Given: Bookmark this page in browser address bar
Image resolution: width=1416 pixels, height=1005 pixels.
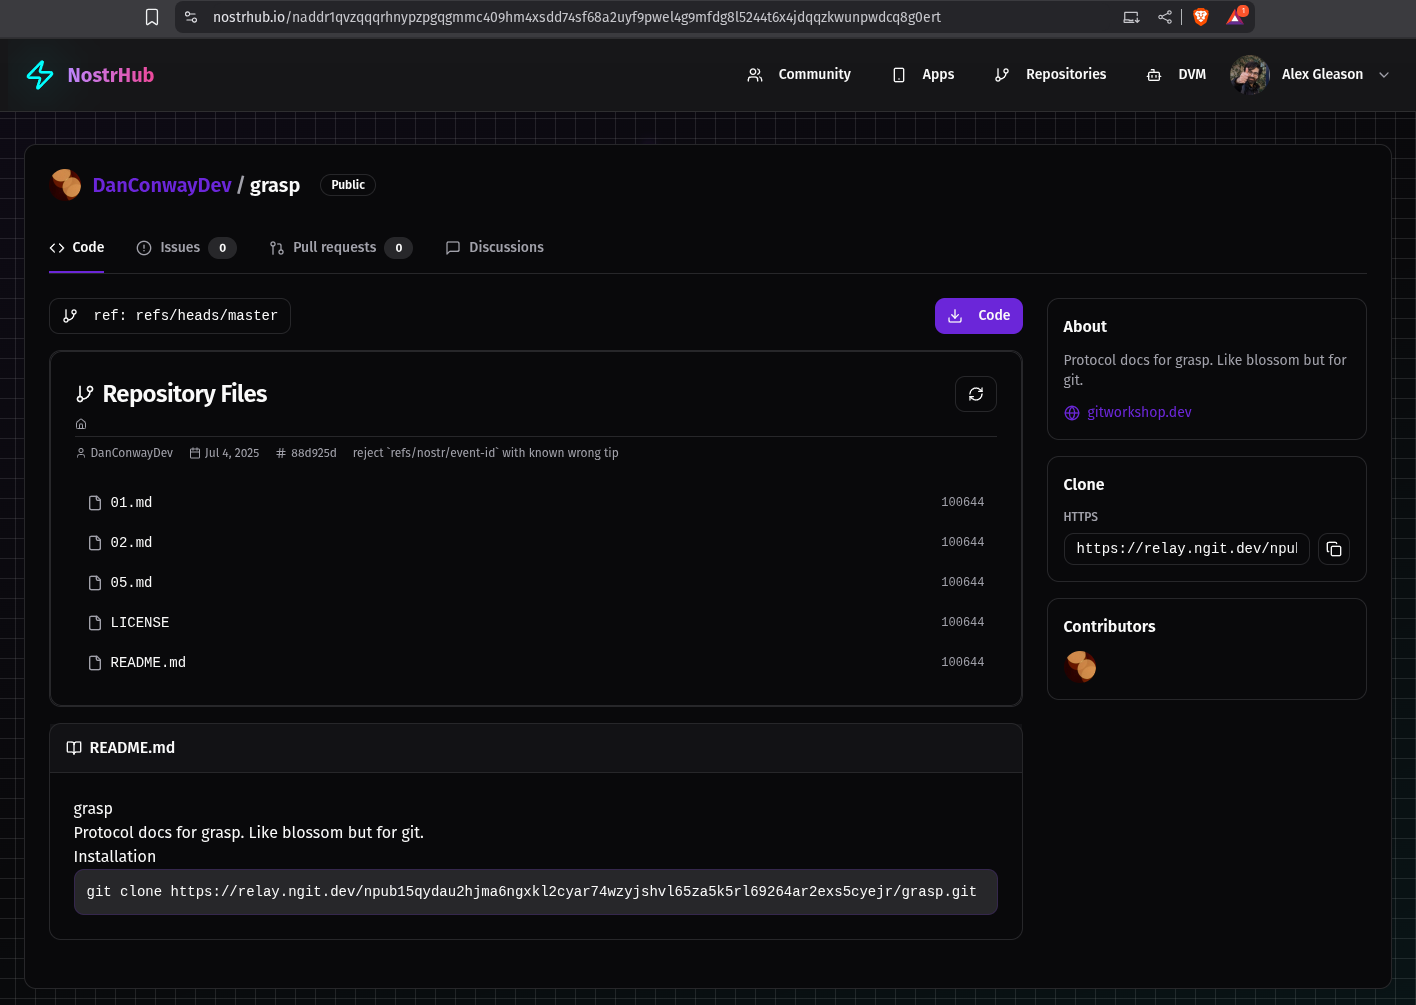Looking at the screenshot, I should point(152,17).
